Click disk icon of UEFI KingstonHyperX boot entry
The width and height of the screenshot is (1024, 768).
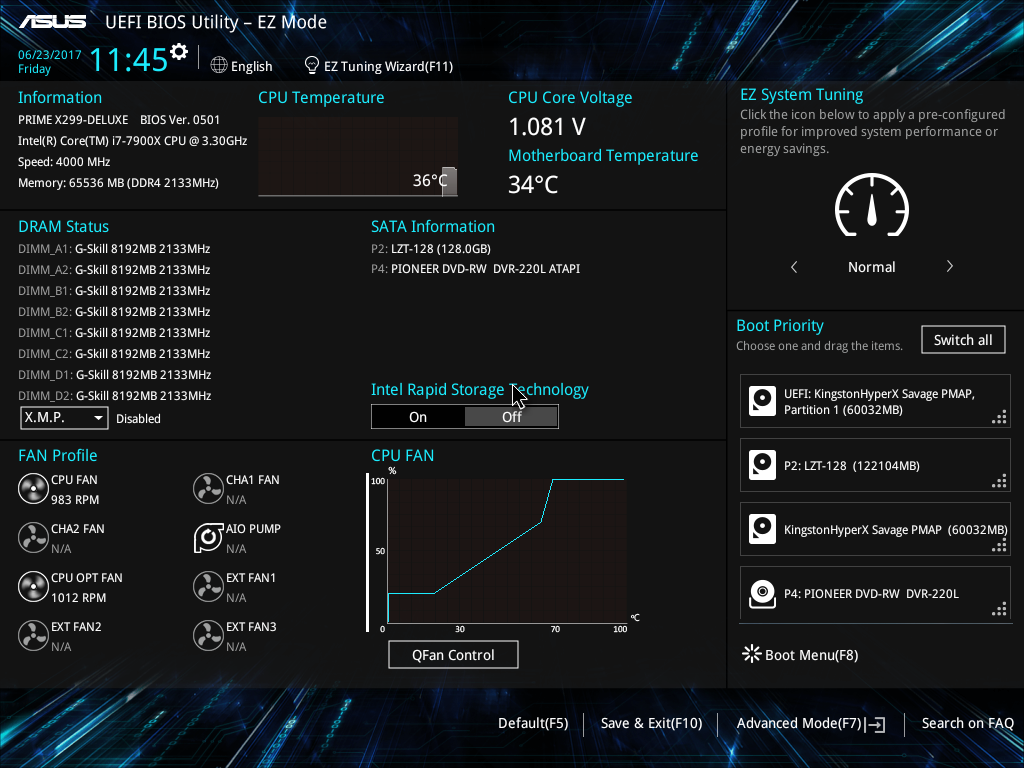tap(762, 401)
